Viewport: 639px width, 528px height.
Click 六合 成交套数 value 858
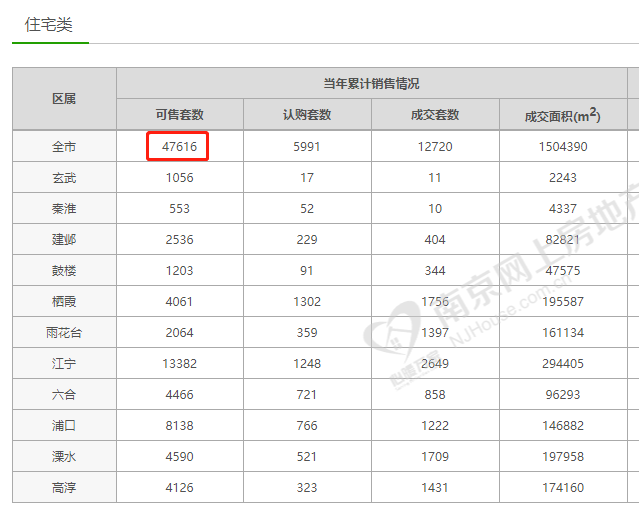point(435,394)
